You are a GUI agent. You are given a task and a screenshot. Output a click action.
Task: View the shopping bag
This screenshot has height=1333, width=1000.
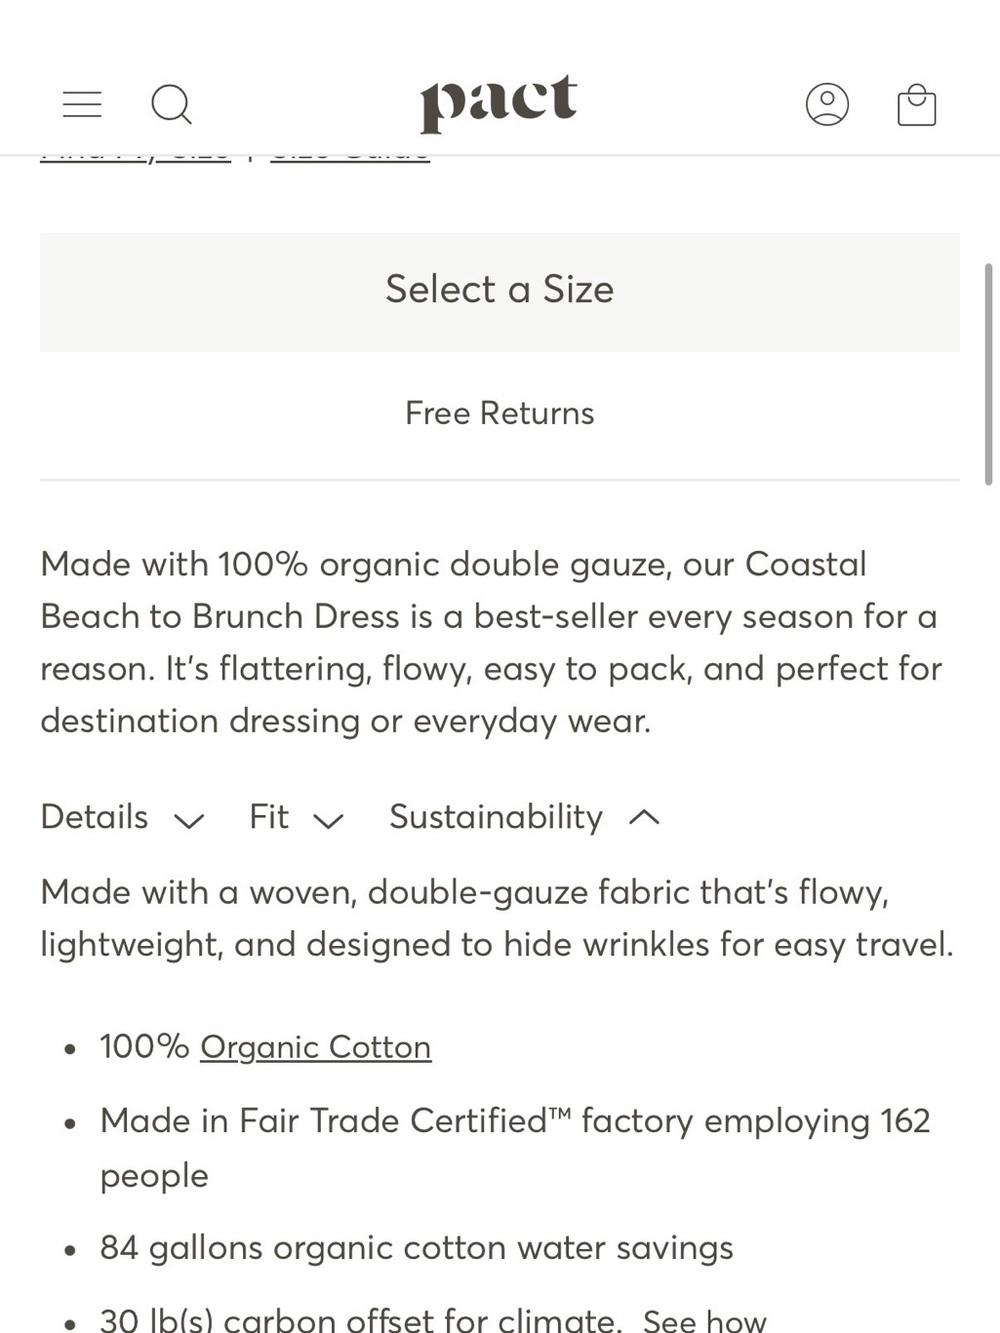point(916,104)
